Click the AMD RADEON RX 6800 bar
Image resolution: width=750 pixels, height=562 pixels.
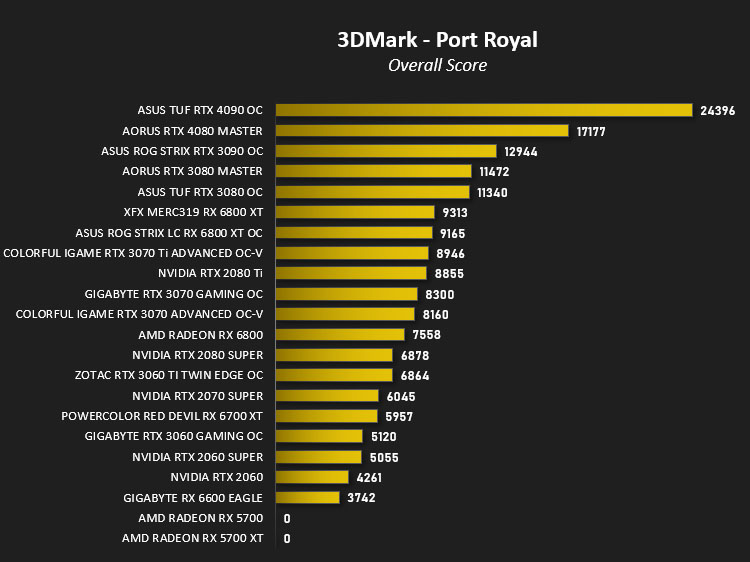click(x=340, y=334)
